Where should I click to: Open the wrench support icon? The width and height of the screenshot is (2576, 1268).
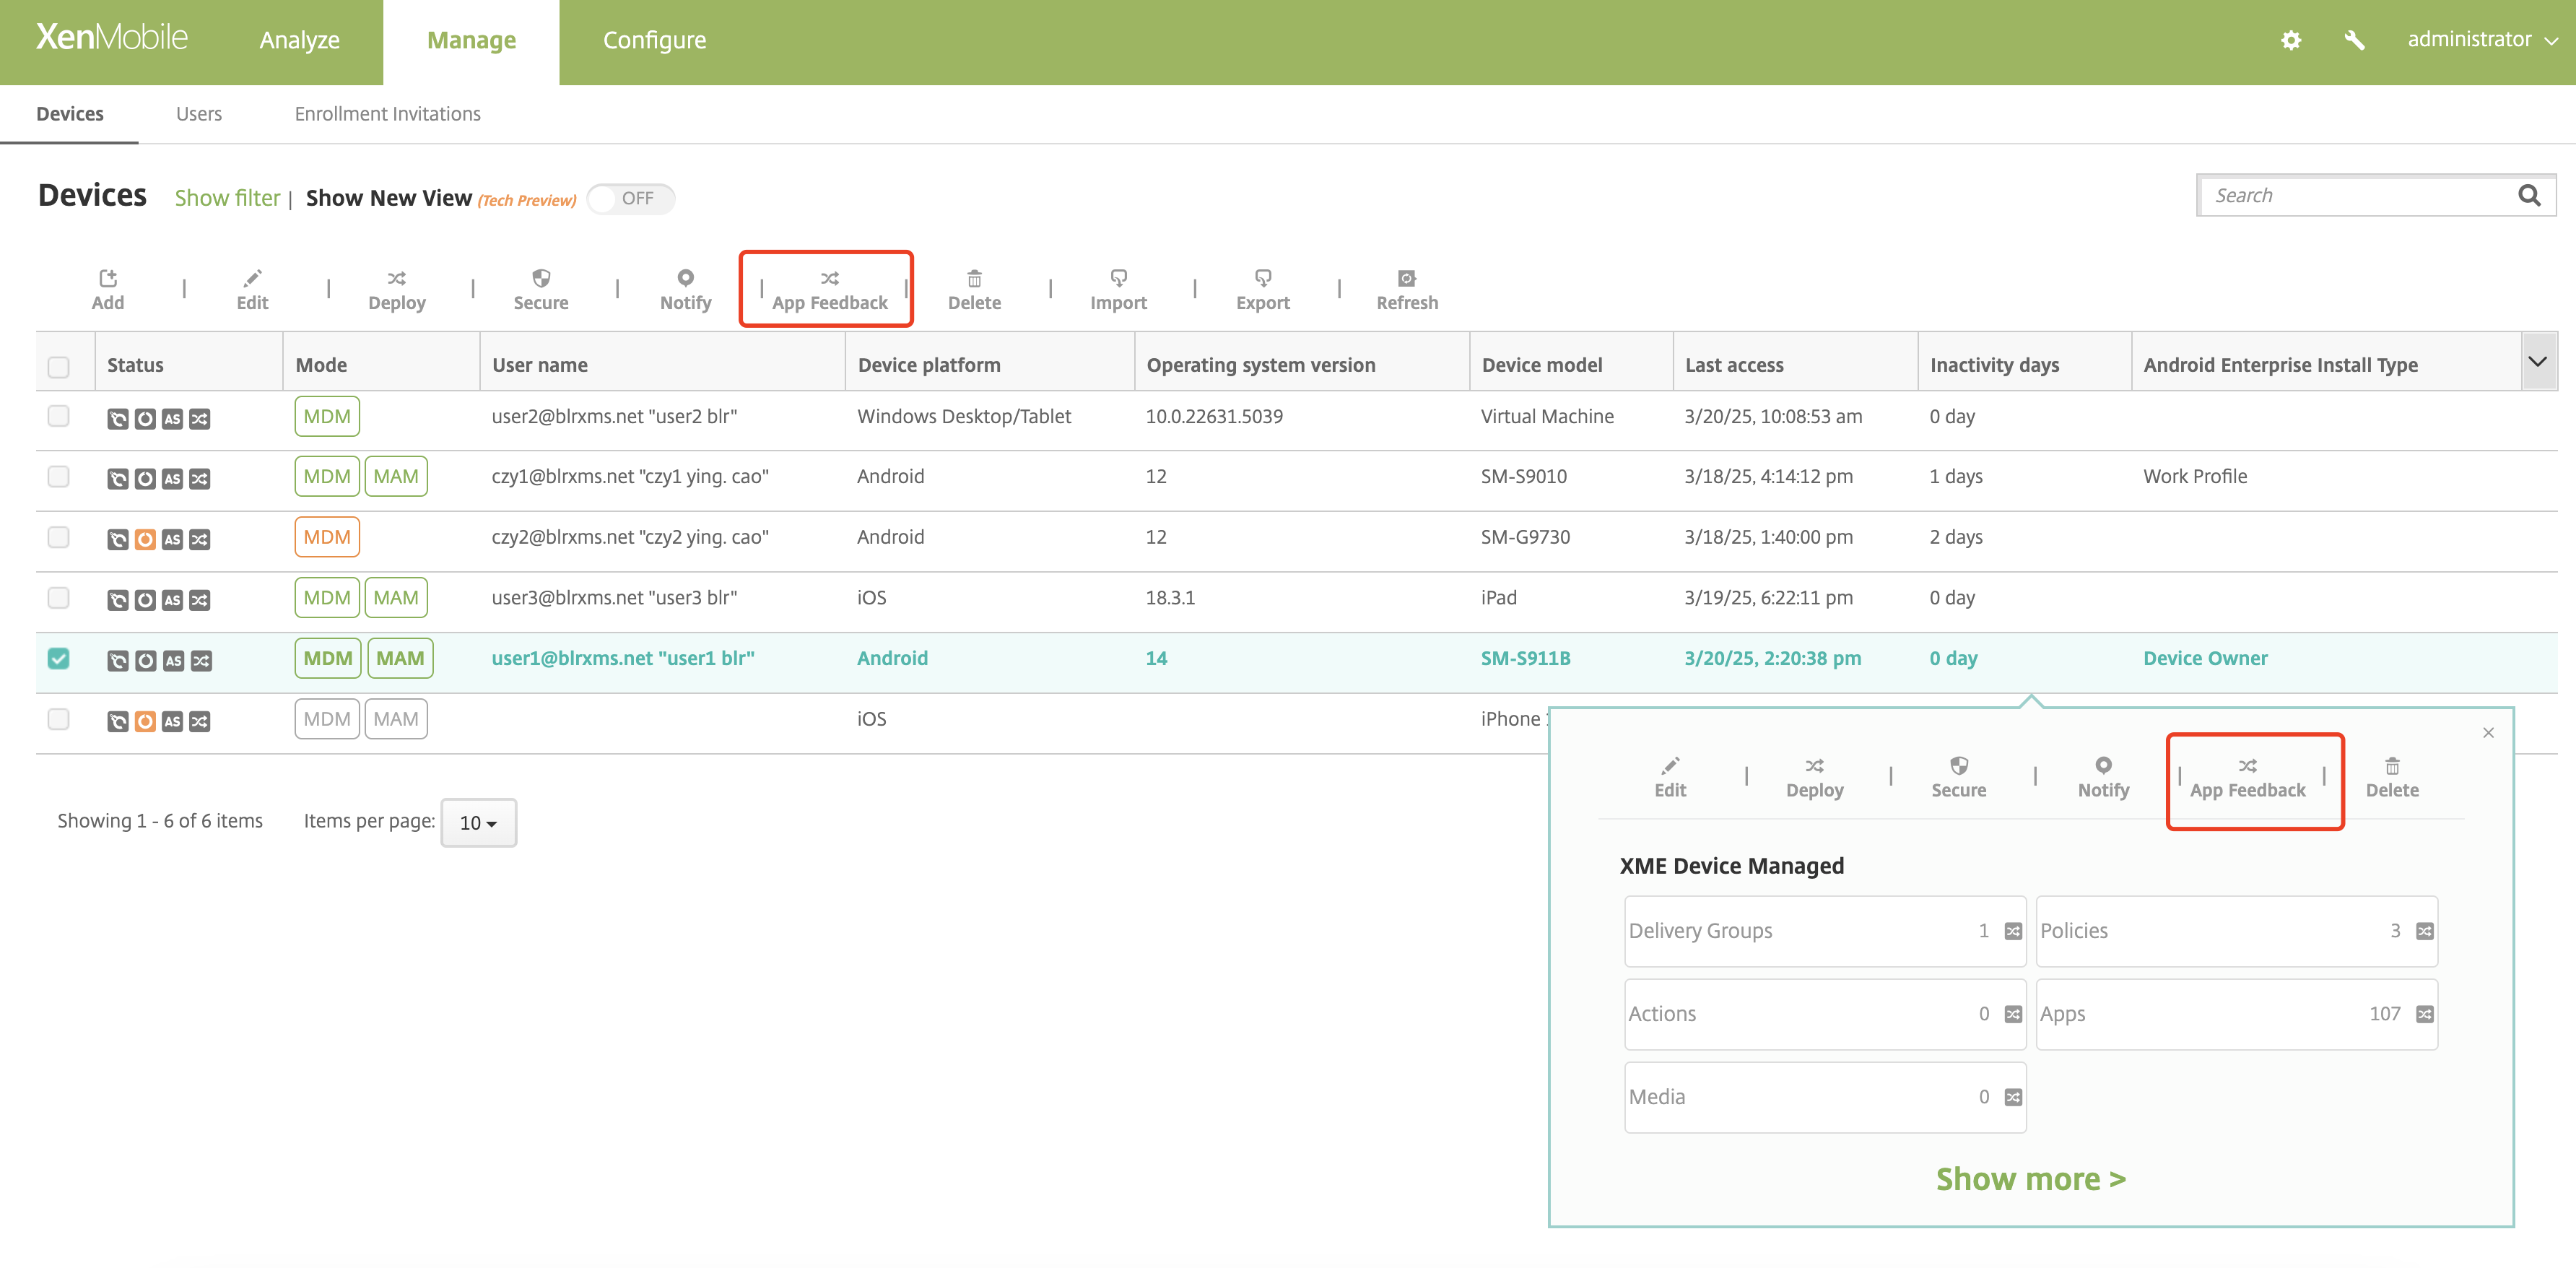2354,40
